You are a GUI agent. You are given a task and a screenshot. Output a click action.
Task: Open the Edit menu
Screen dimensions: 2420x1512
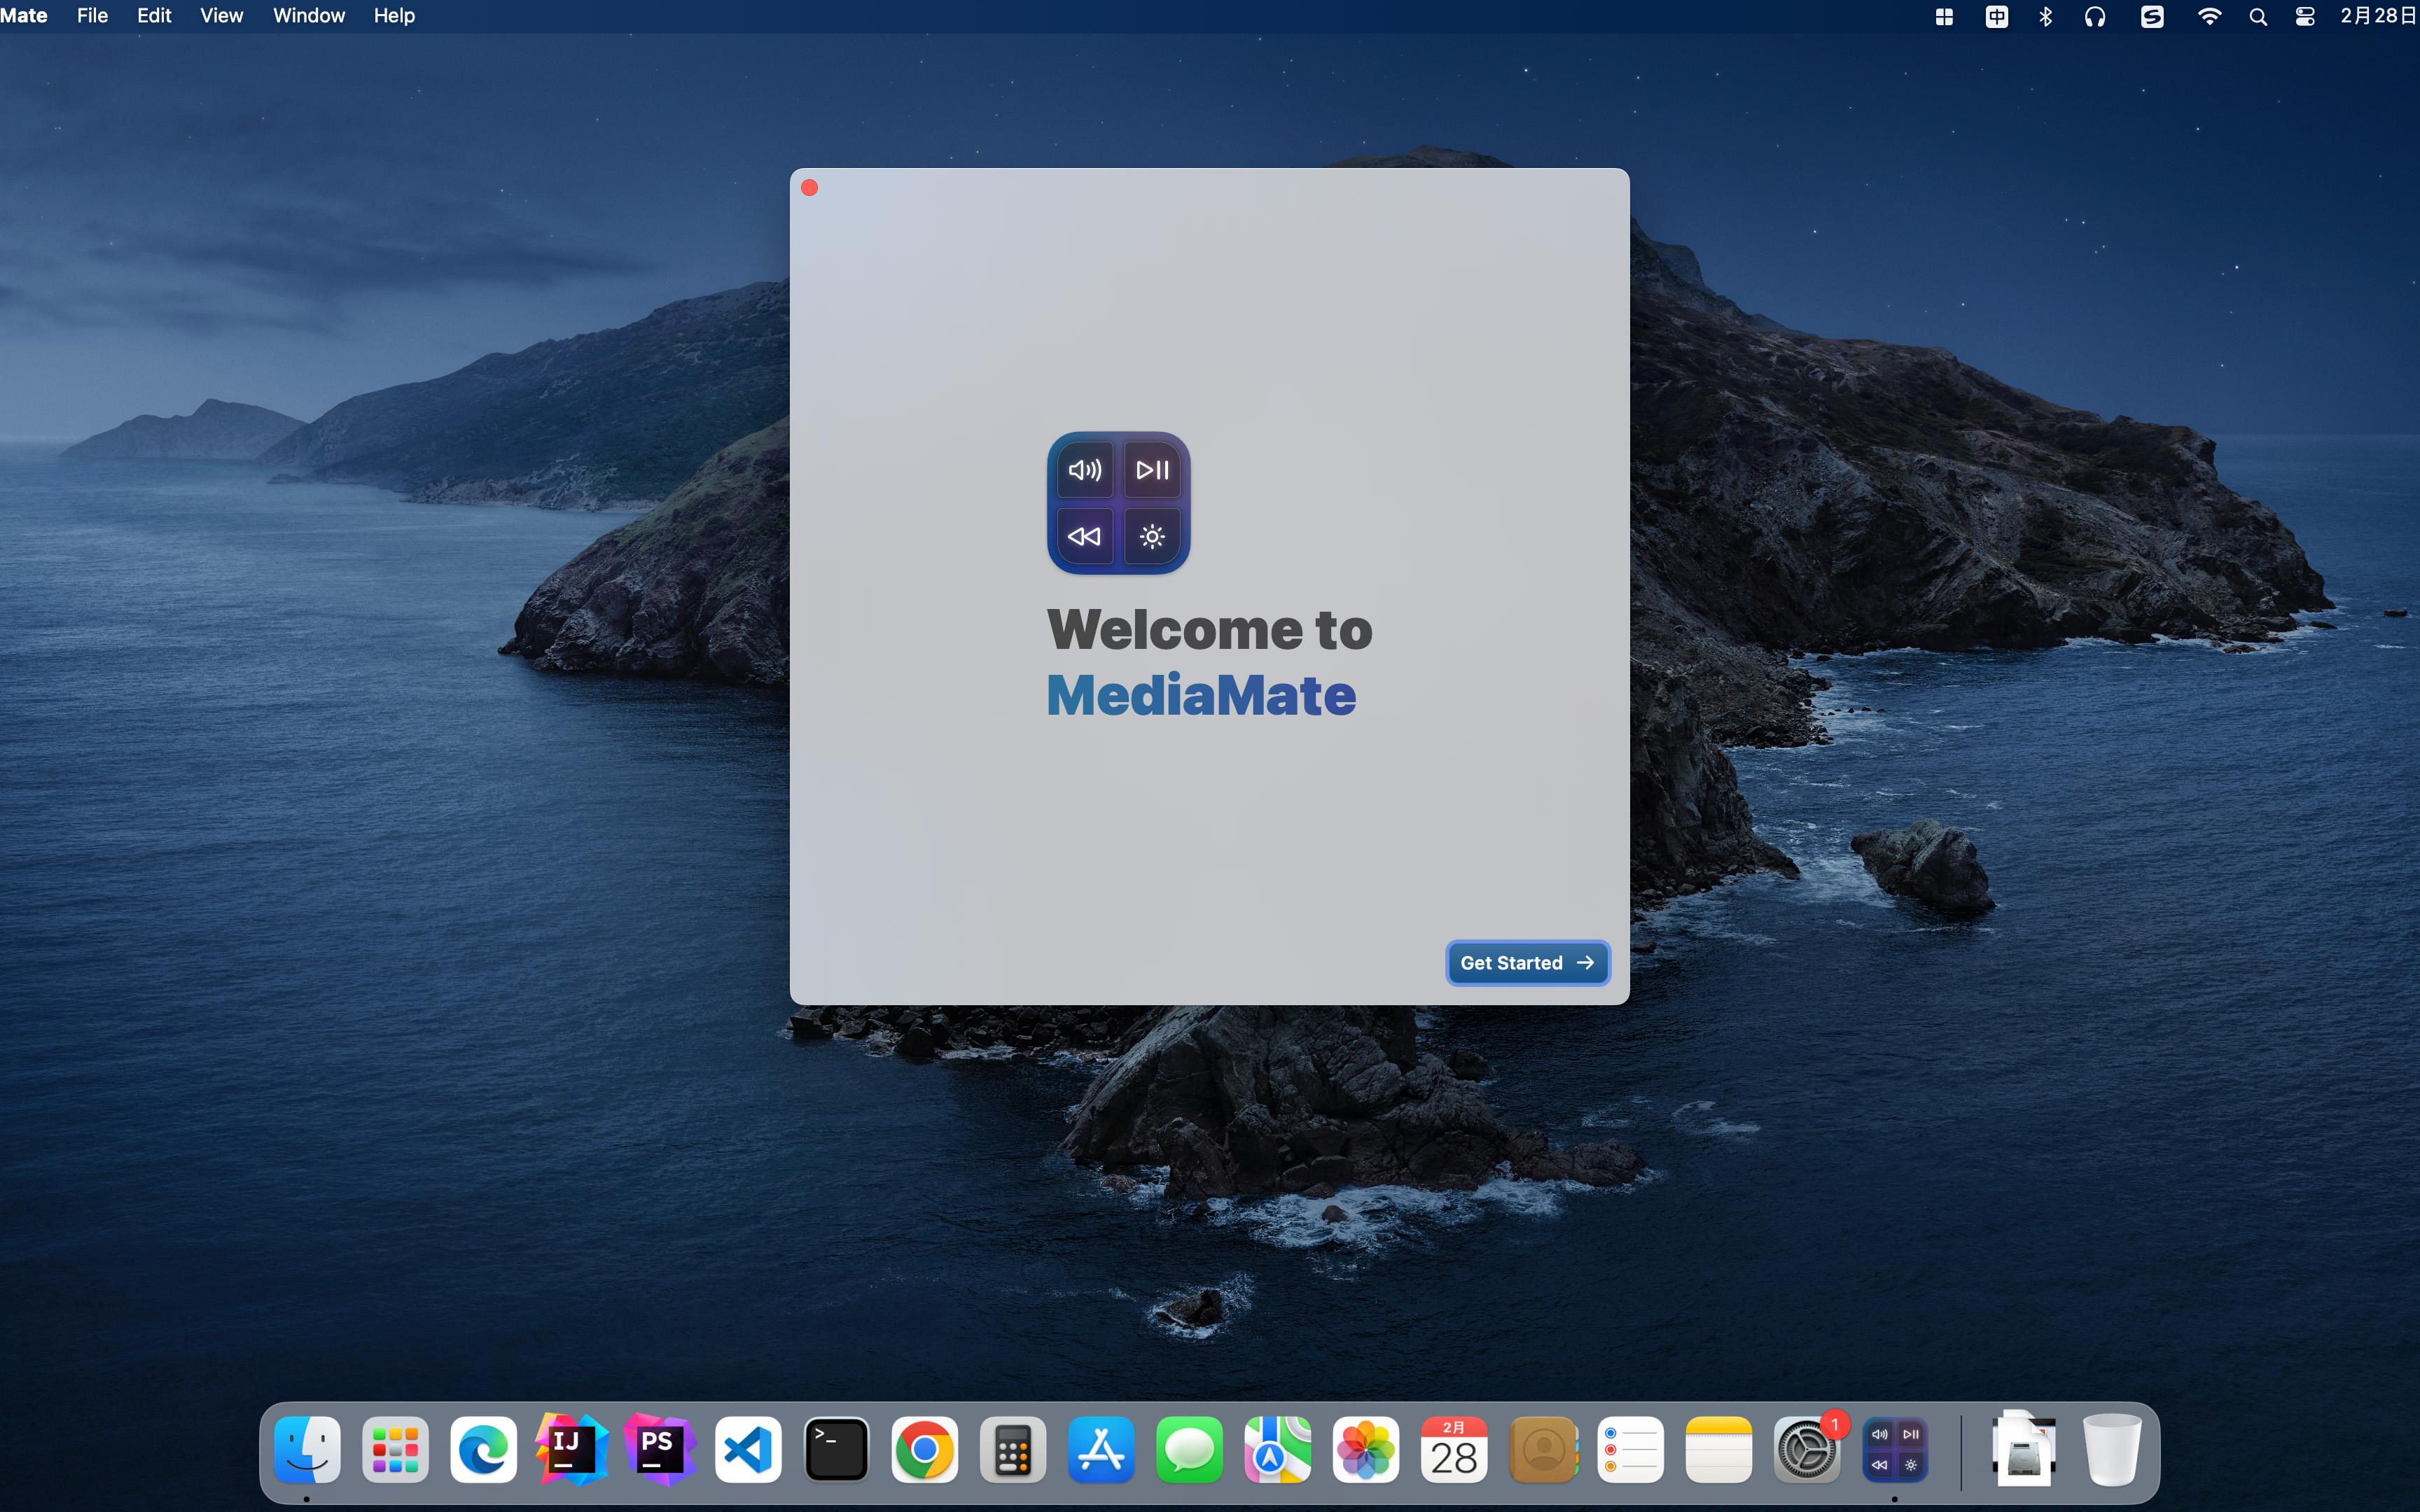pyautogui.click(x=154, y=16)
